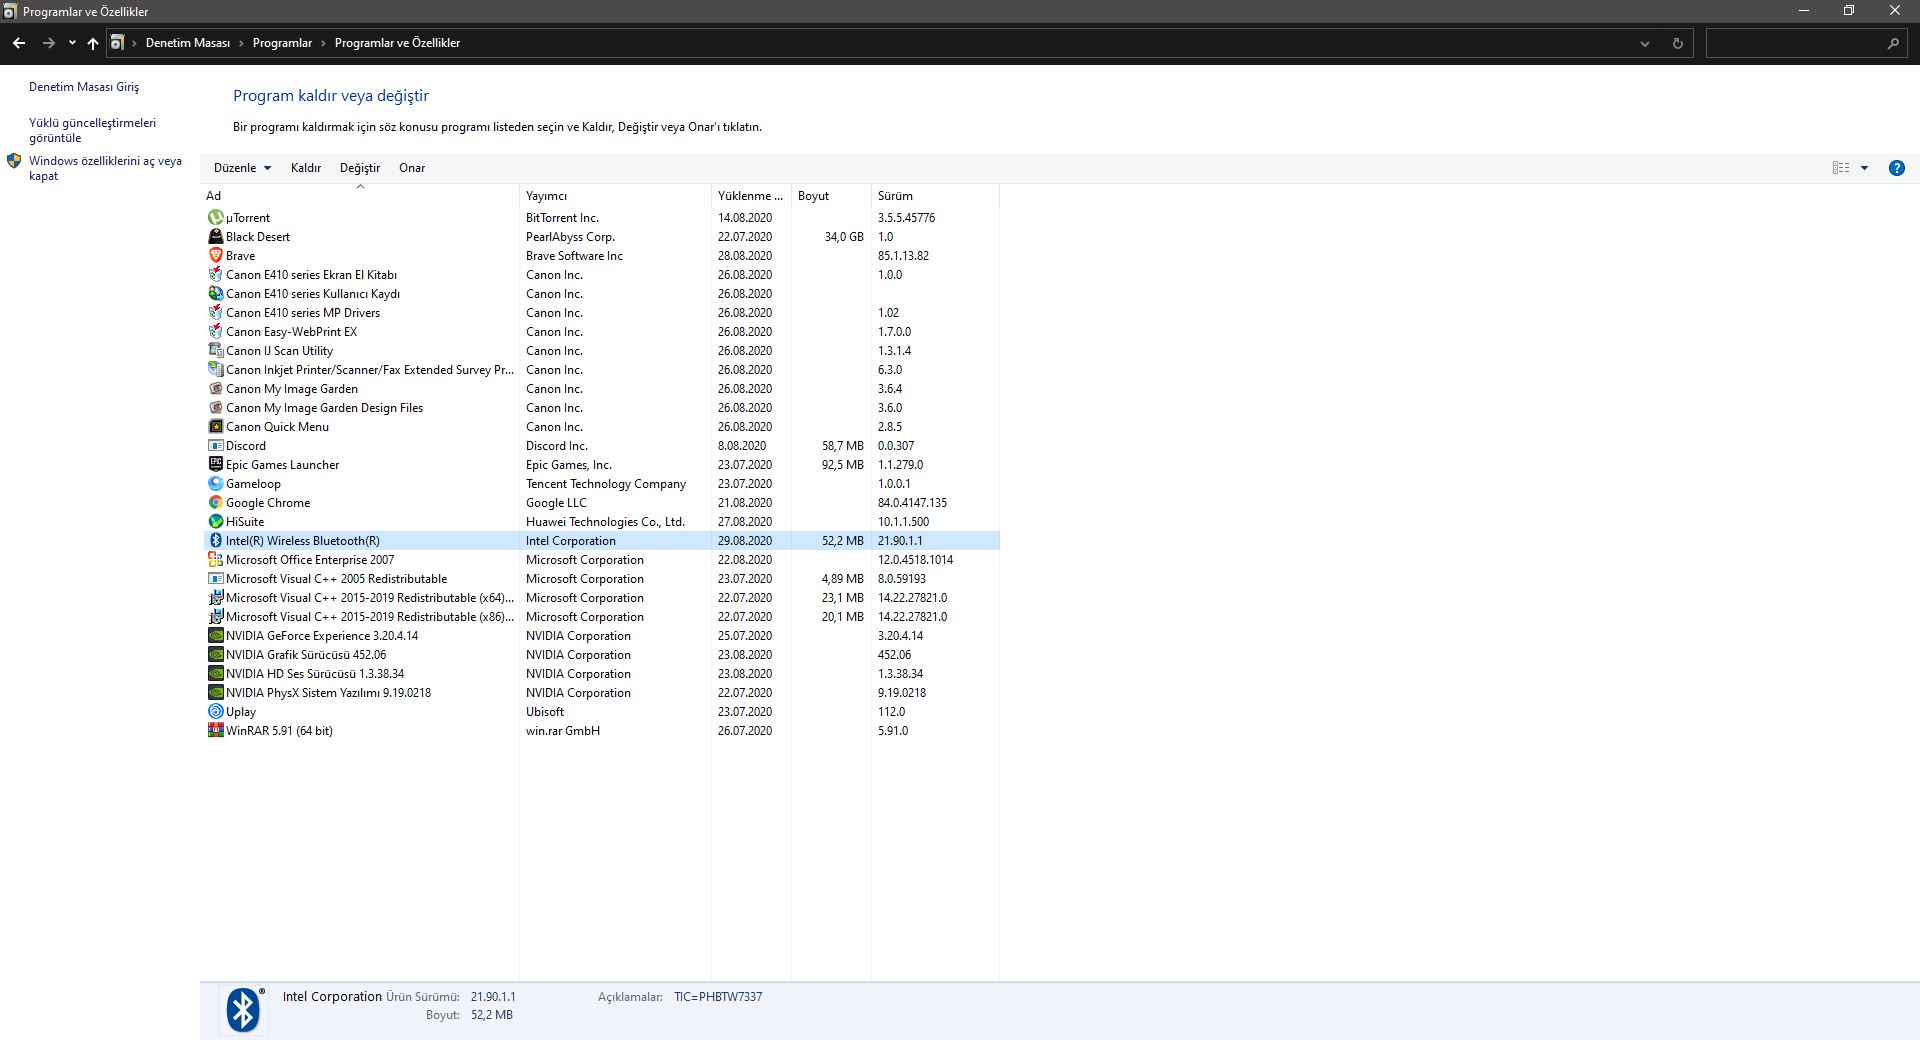
Task: Open the Düzenle dropdown menu
Action: (x=242, y=168)
